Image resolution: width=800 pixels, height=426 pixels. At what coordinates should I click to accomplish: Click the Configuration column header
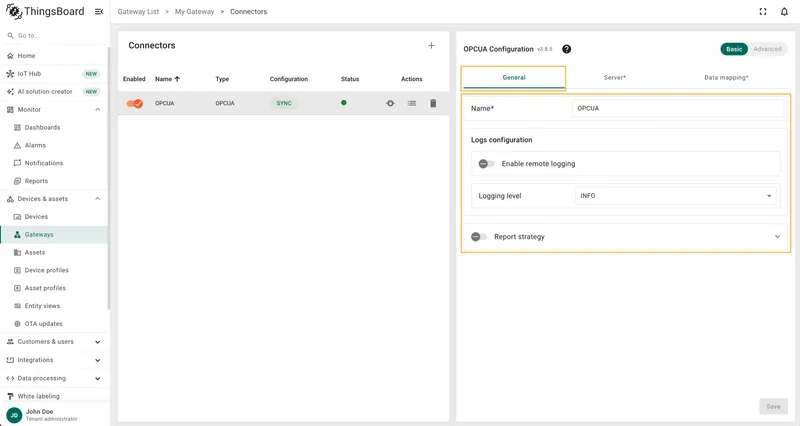click(x=289, y=79)
